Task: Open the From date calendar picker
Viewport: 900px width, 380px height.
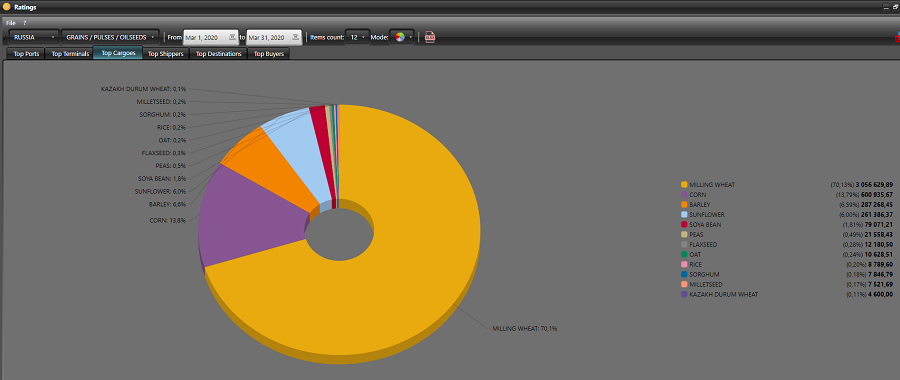Action: (x=232, y=37)
